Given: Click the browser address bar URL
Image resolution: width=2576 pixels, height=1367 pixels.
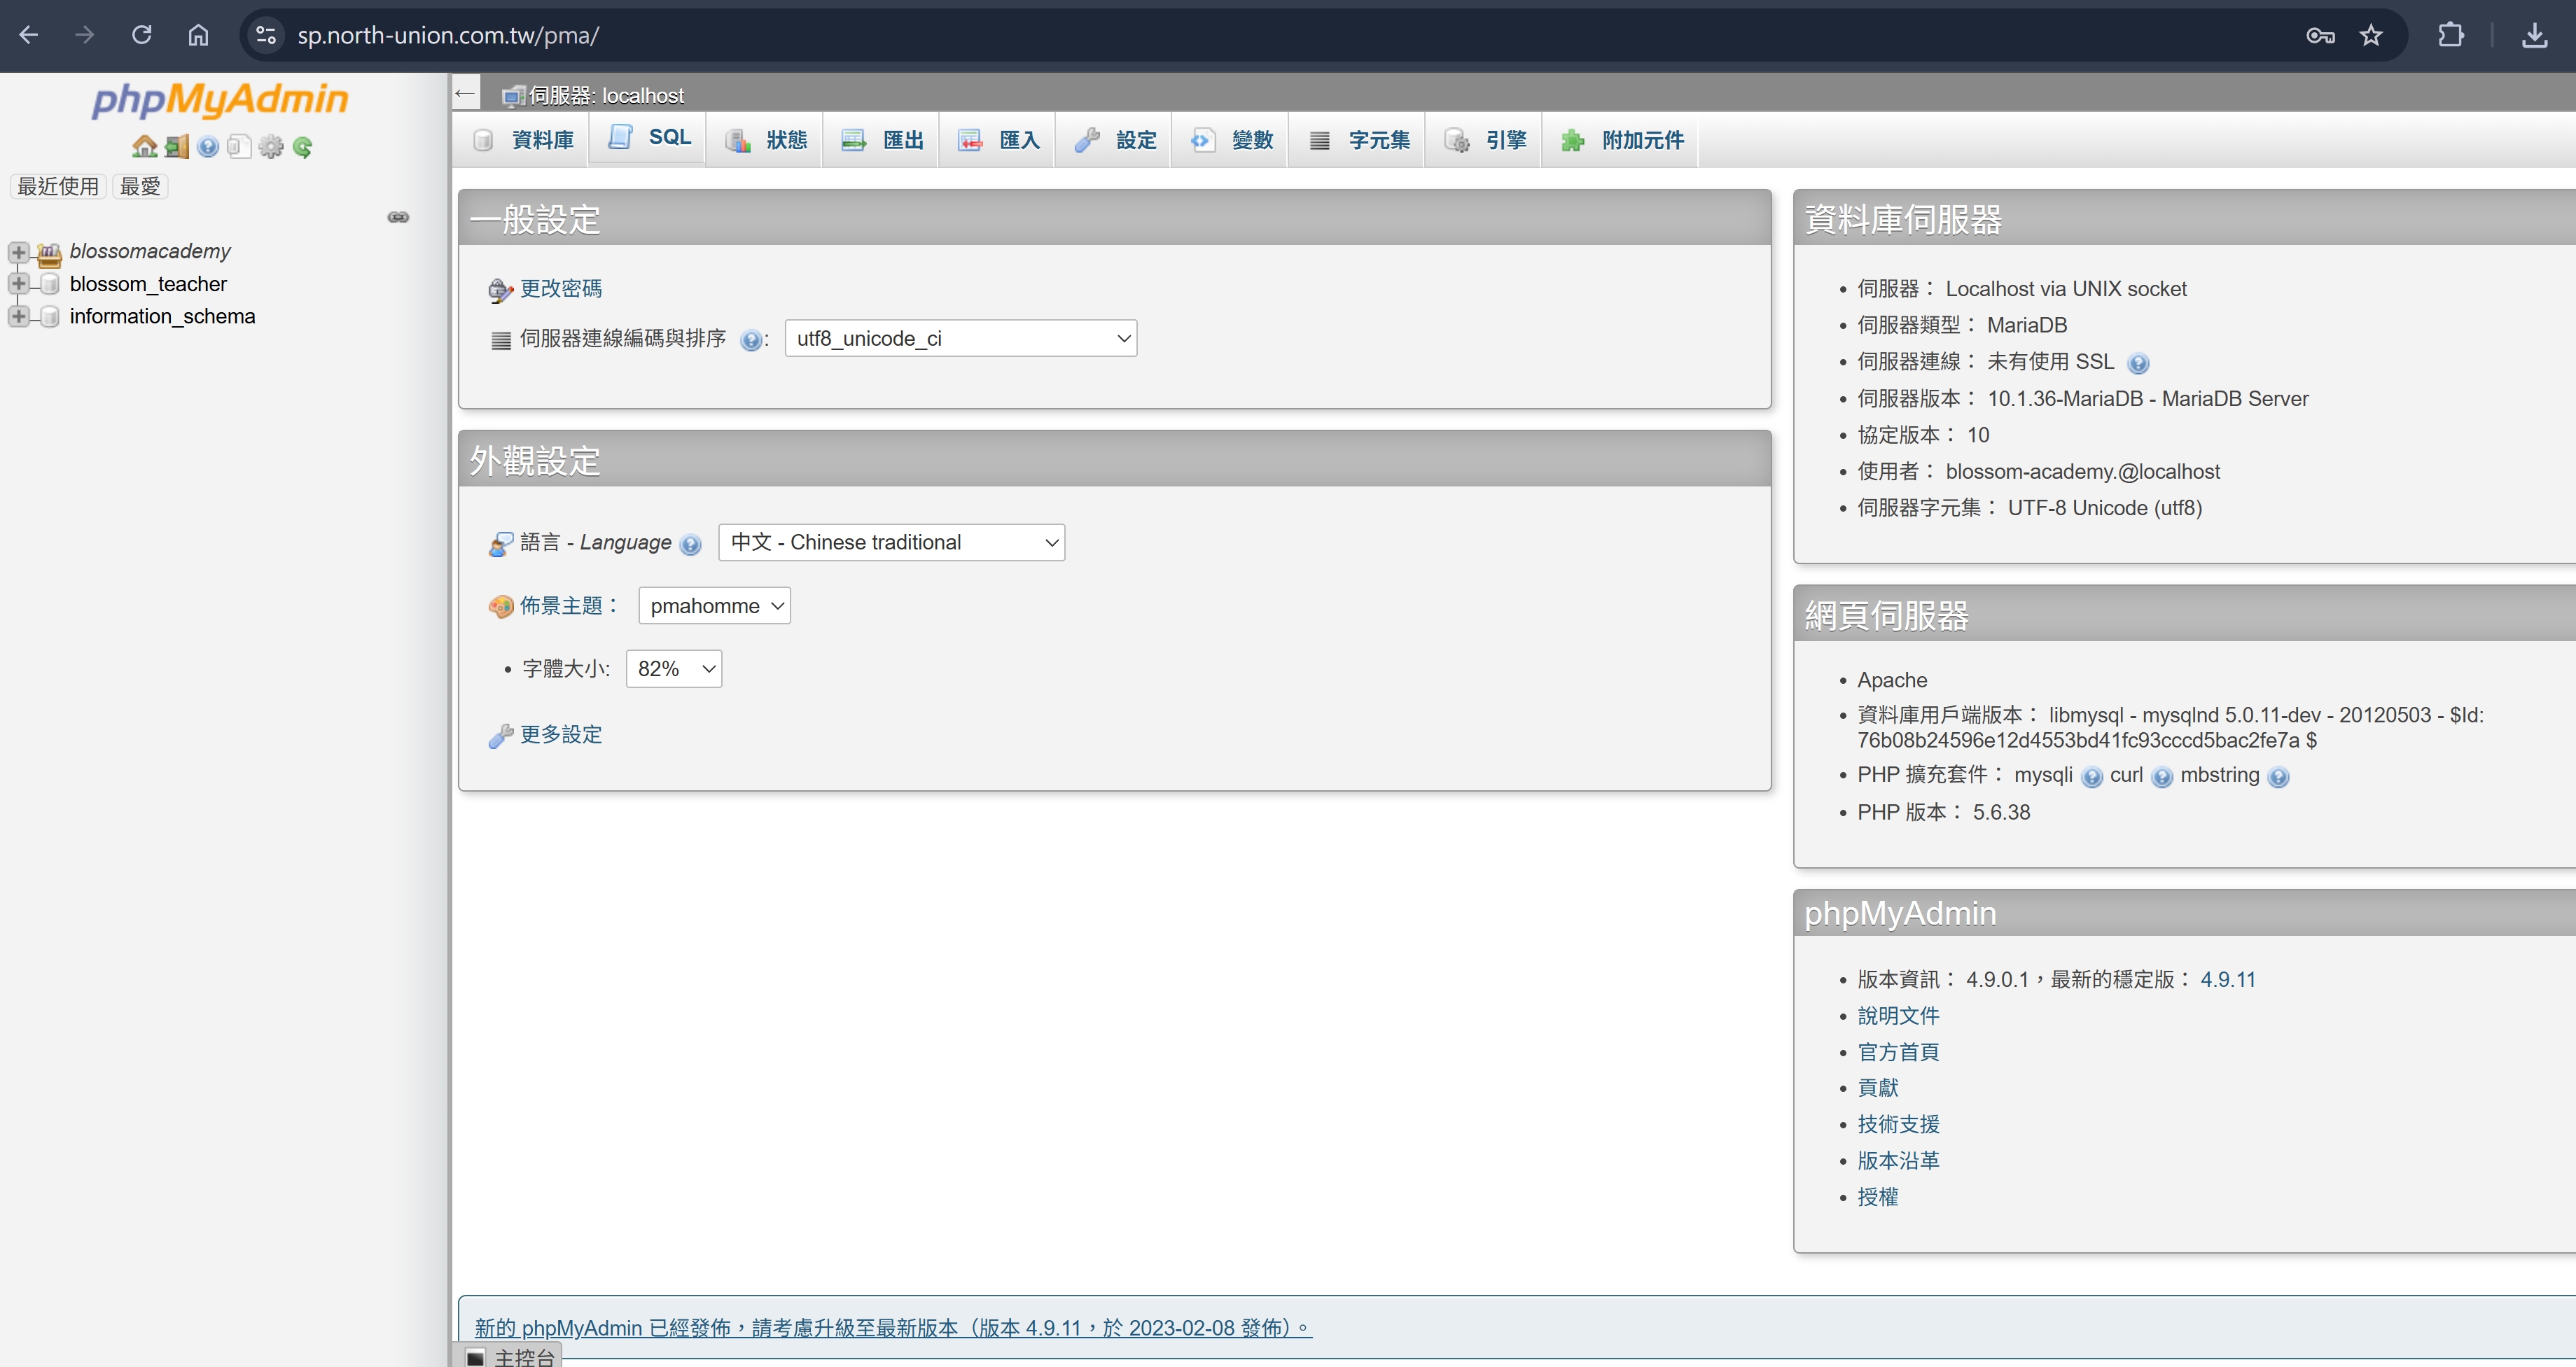Looking at the screenshot, I should pos(448,35).
